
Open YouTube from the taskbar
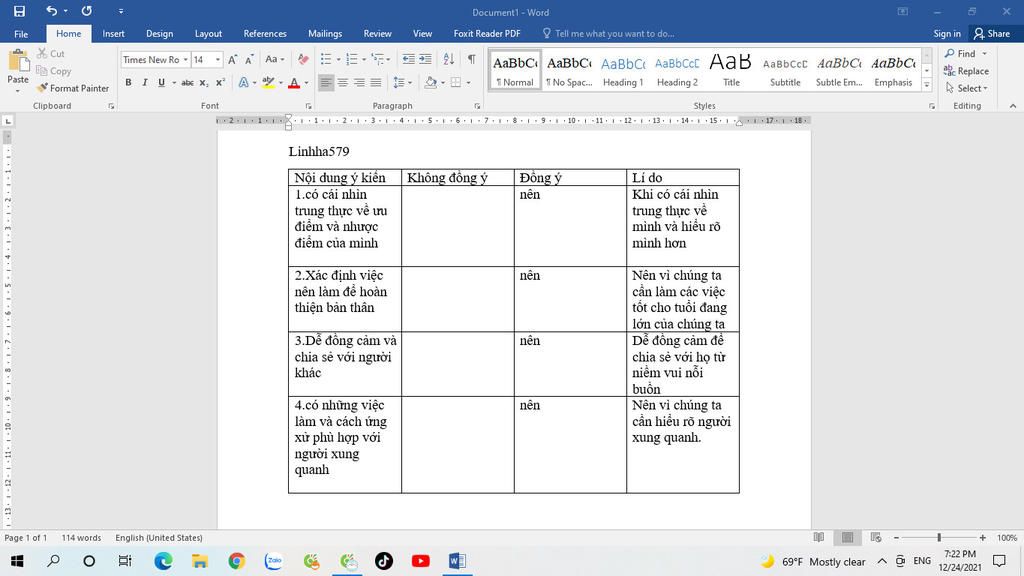click(421, 561)
